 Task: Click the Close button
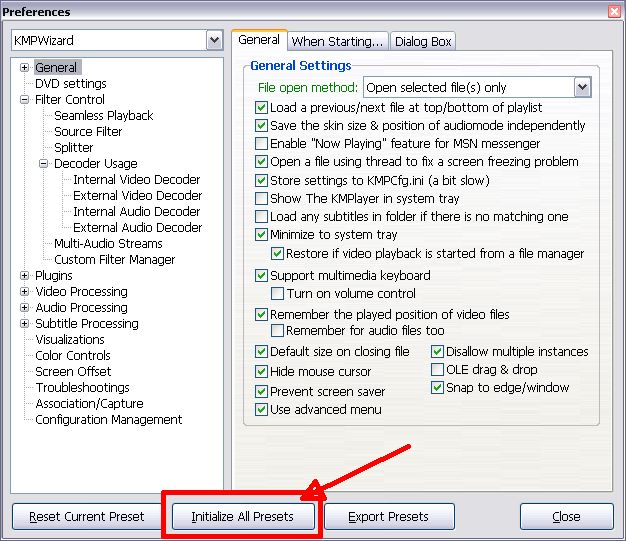pyautogui.click(x=567, y=517)
